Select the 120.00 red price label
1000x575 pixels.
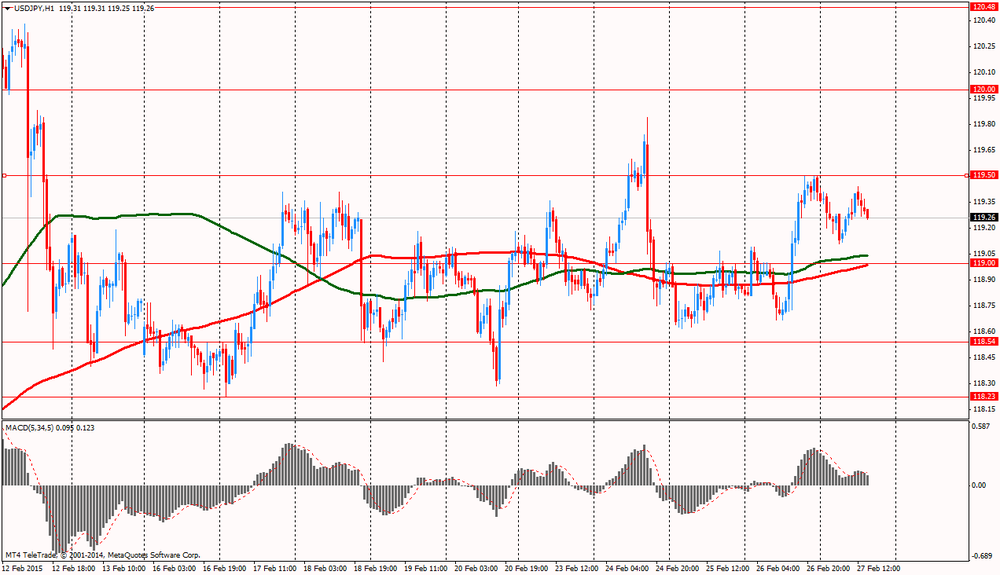[983, 89]
